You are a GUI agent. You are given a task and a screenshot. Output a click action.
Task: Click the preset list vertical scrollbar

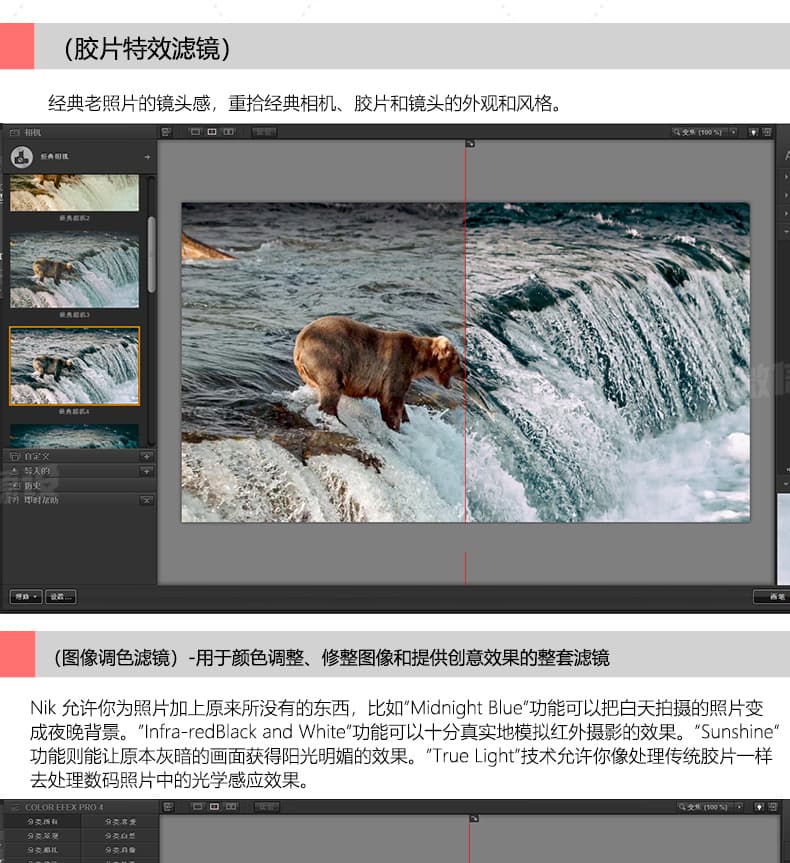click(151, 240)
